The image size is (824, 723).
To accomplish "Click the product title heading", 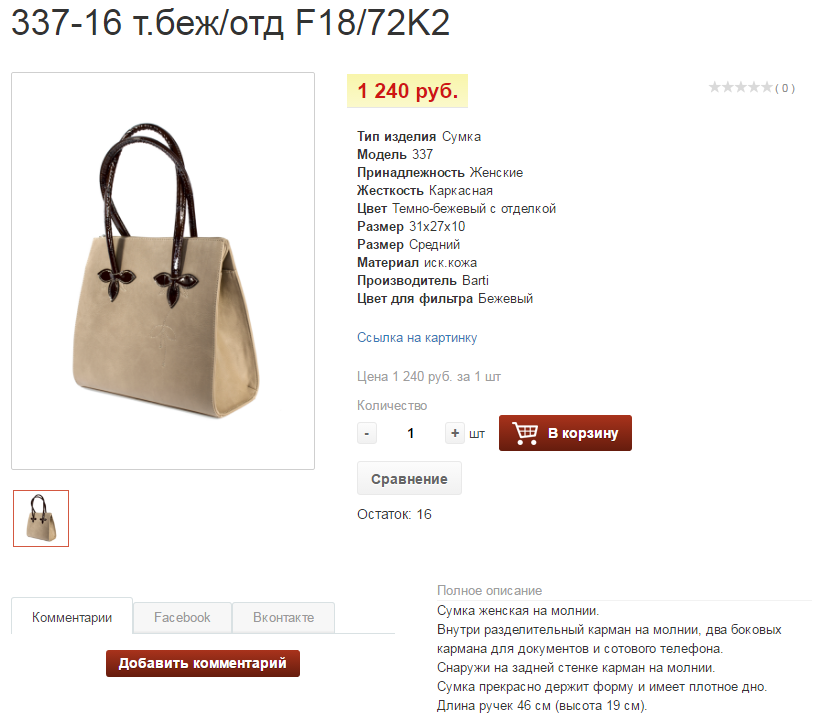I will 231,23.
